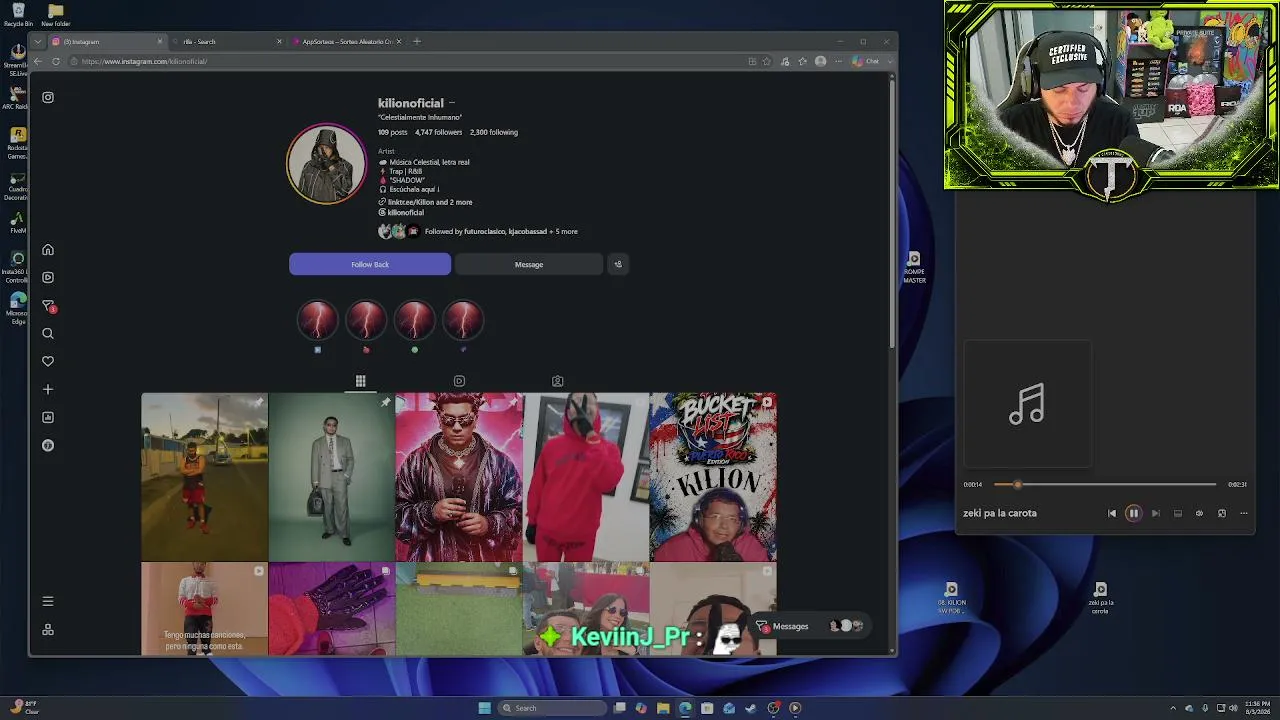
Task: Open the Meta apps icon at sidebar bottom
Action: (48, 630)
